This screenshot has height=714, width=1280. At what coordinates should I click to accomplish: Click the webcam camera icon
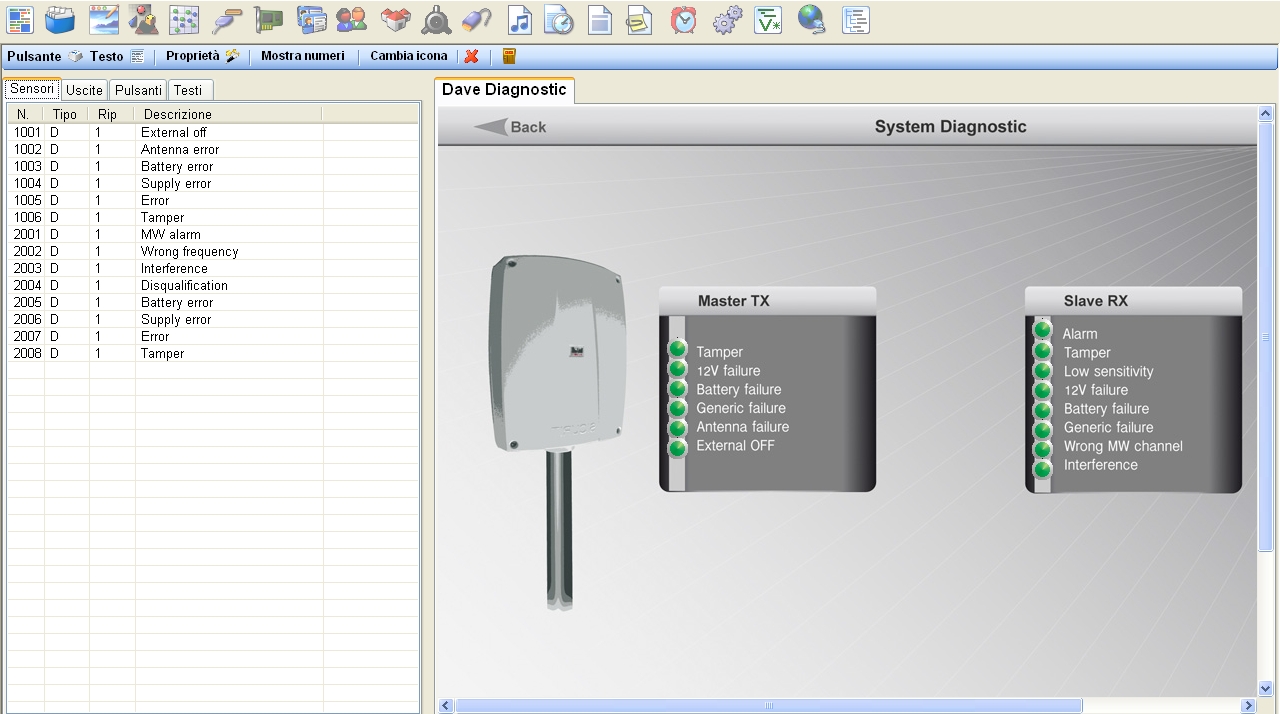point(436,20)
